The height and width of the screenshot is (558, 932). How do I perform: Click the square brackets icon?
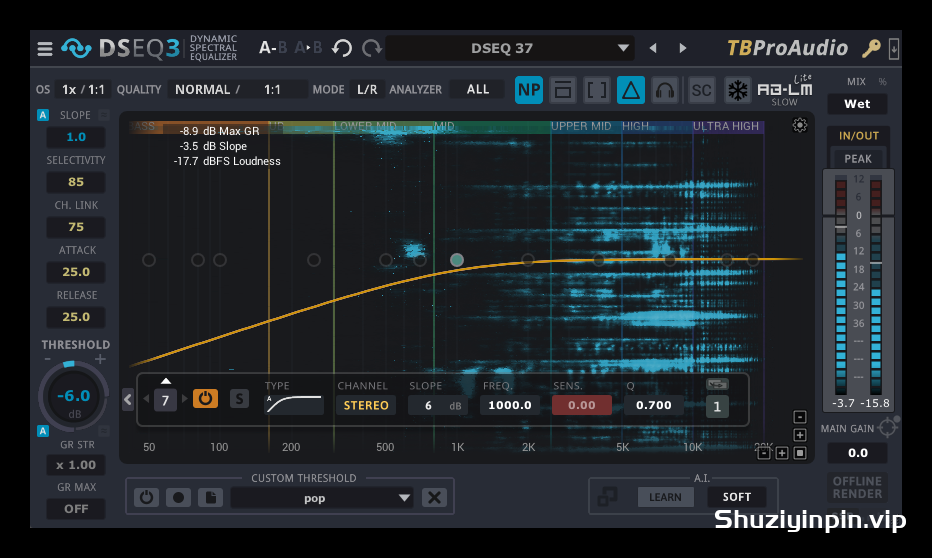(597, 90)
